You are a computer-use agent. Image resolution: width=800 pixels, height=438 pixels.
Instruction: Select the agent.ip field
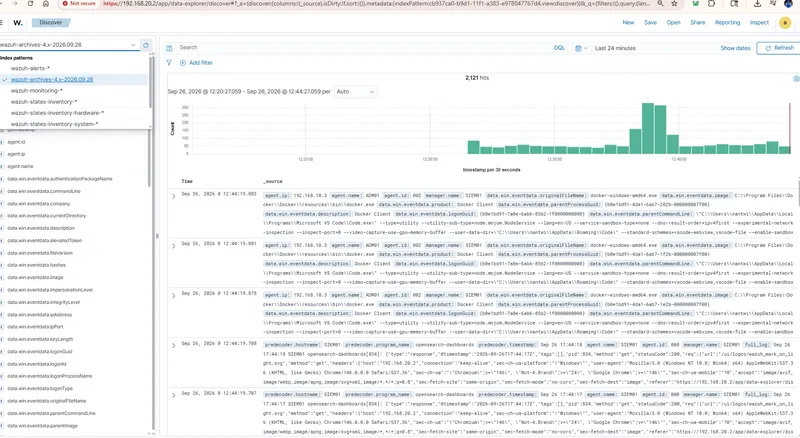coord(16,154)
